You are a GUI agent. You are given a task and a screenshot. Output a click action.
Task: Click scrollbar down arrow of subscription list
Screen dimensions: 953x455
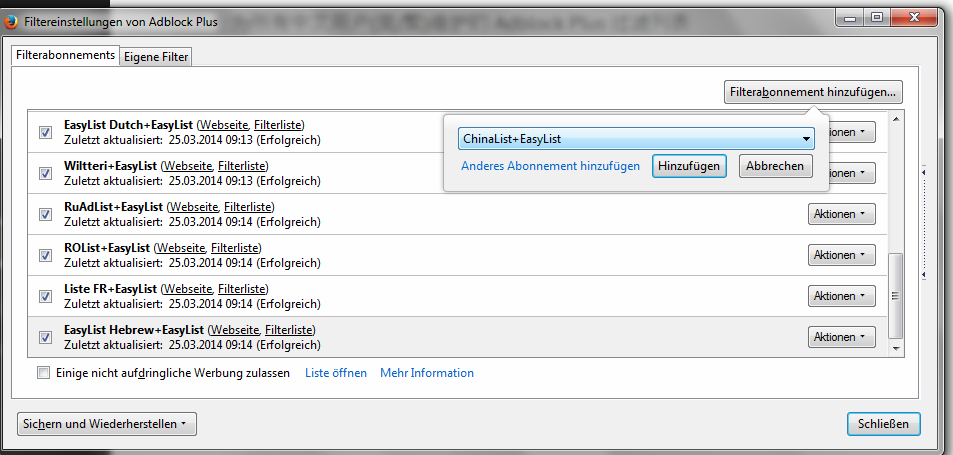(896, 349)
